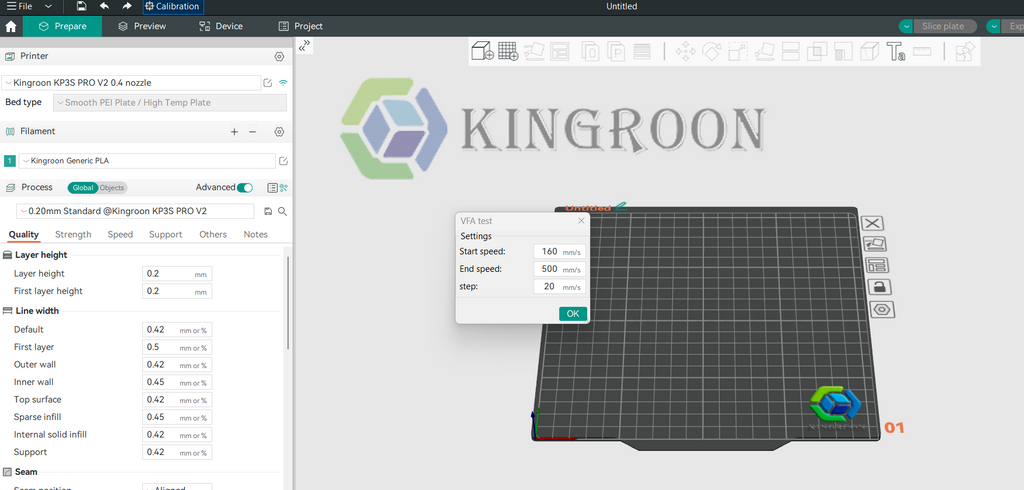1024x490 pixels.
Task: Open the filament preset dropdown
Action: click(147, 161)
